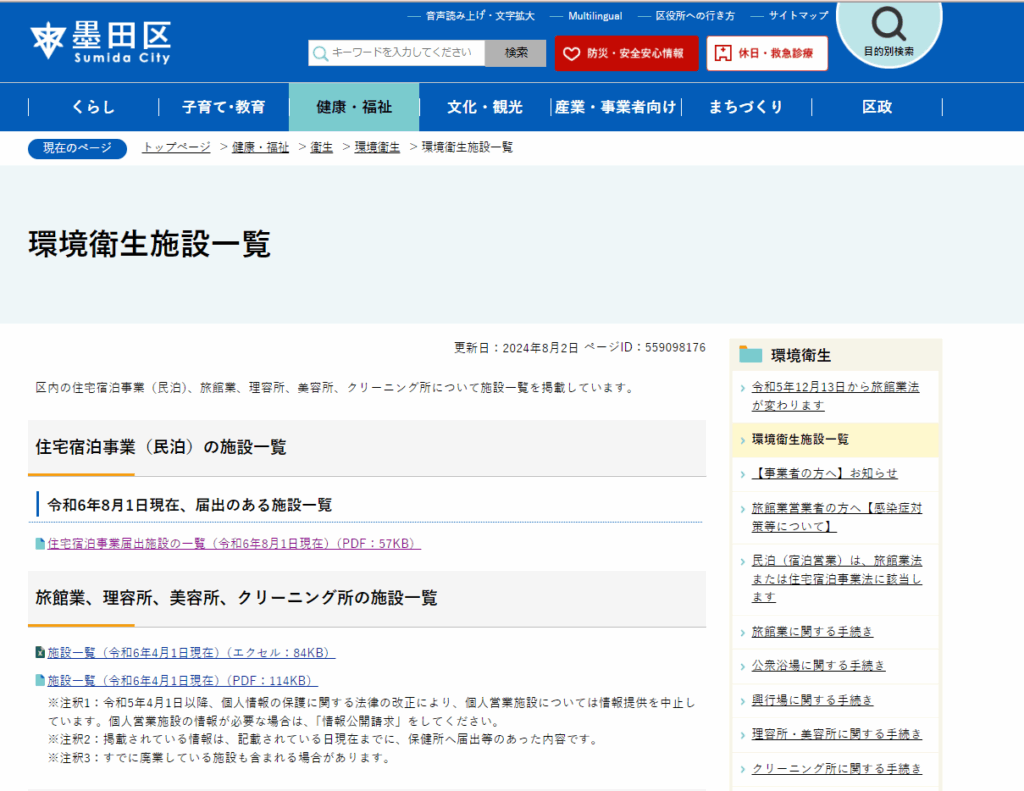The width and height of the screenshot is (1024, 791).
Task: Click the PDF icon for minpaku facility list
Action: pos(40,544)
